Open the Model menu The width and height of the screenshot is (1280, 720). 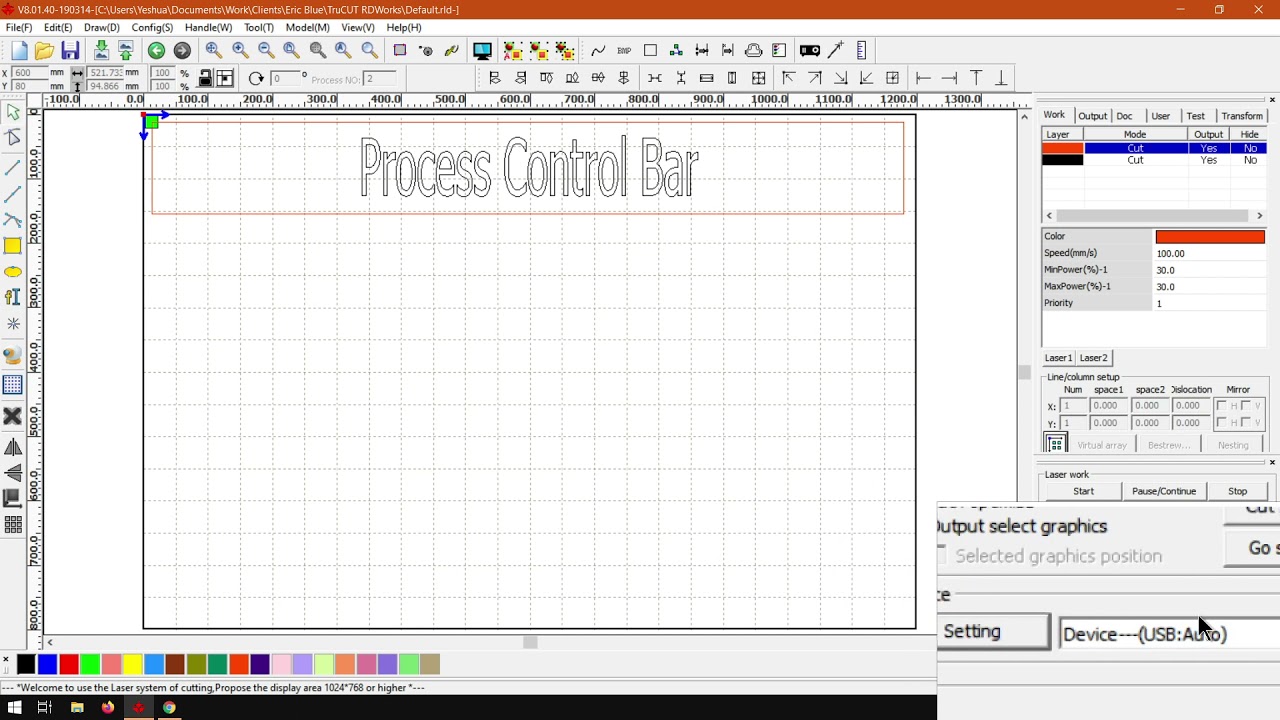click(307, 28)
